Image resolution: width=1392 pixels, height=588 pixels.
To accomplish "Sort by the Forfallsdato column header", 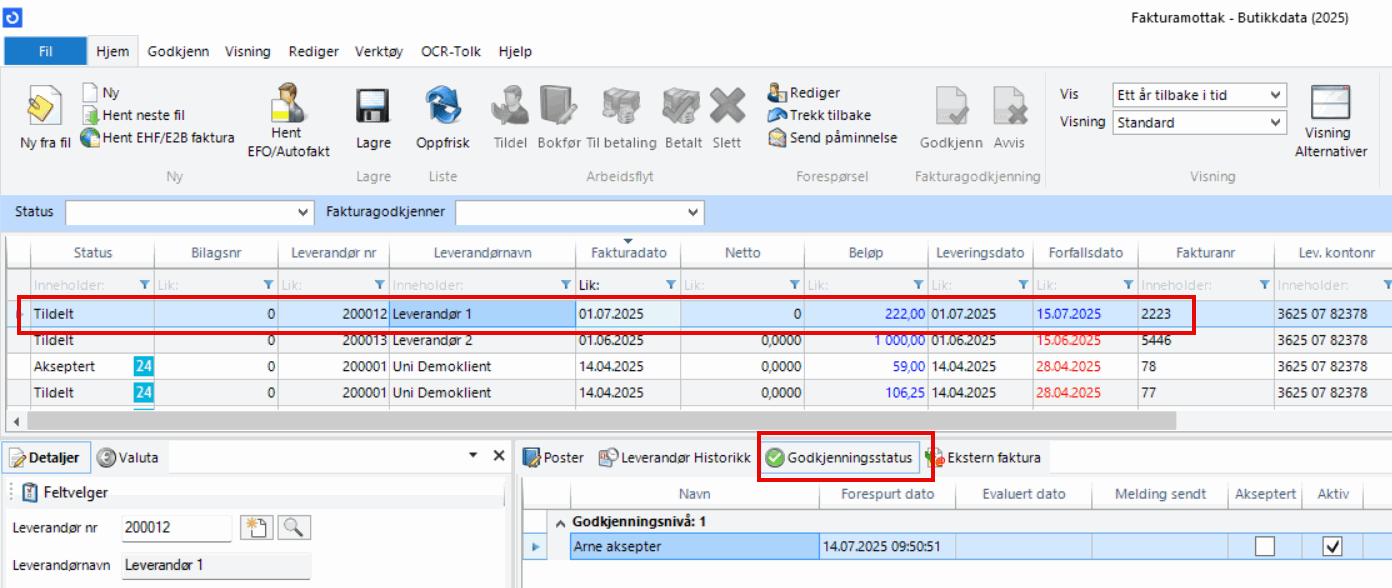I will (x=1085, y=253).
